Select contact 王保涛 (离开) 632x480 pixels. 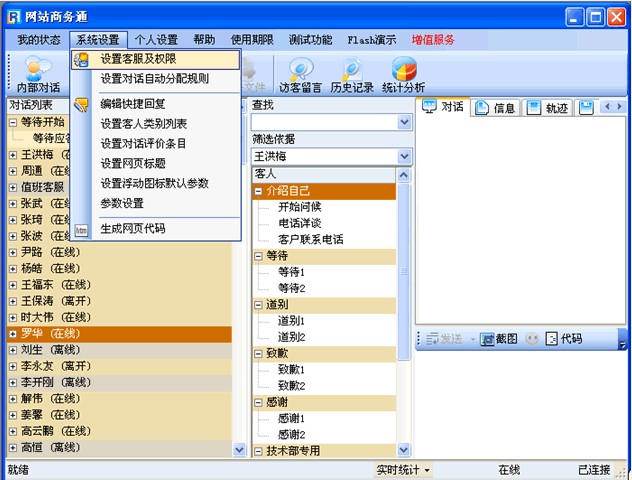[119, 301]
